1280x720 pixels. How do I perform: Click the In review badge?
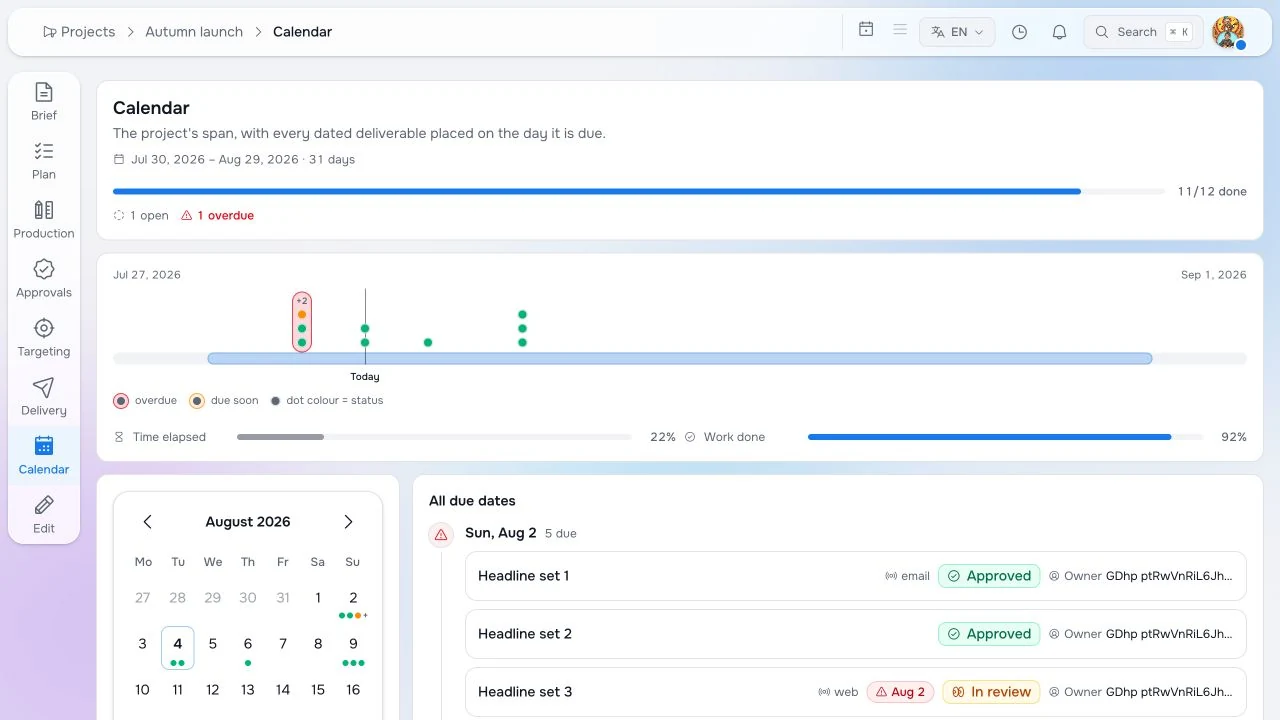click(x=991, y=692)
